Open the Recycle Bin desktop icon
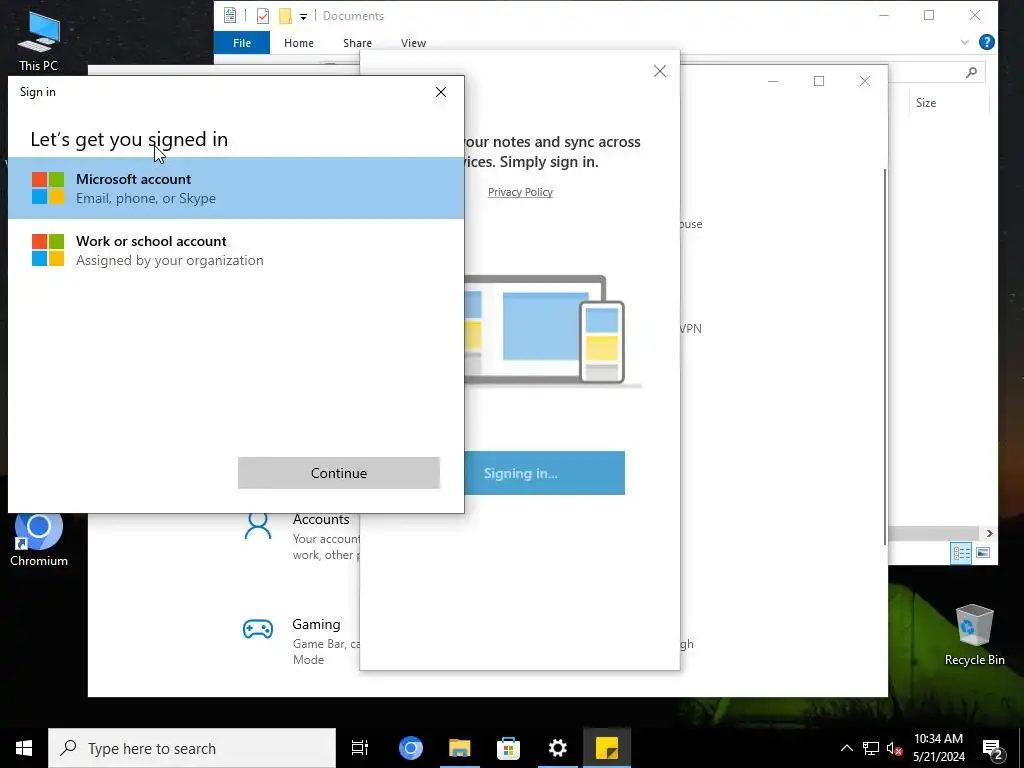Viewport: 1024px width, 768px height. (x=974, y=635)
